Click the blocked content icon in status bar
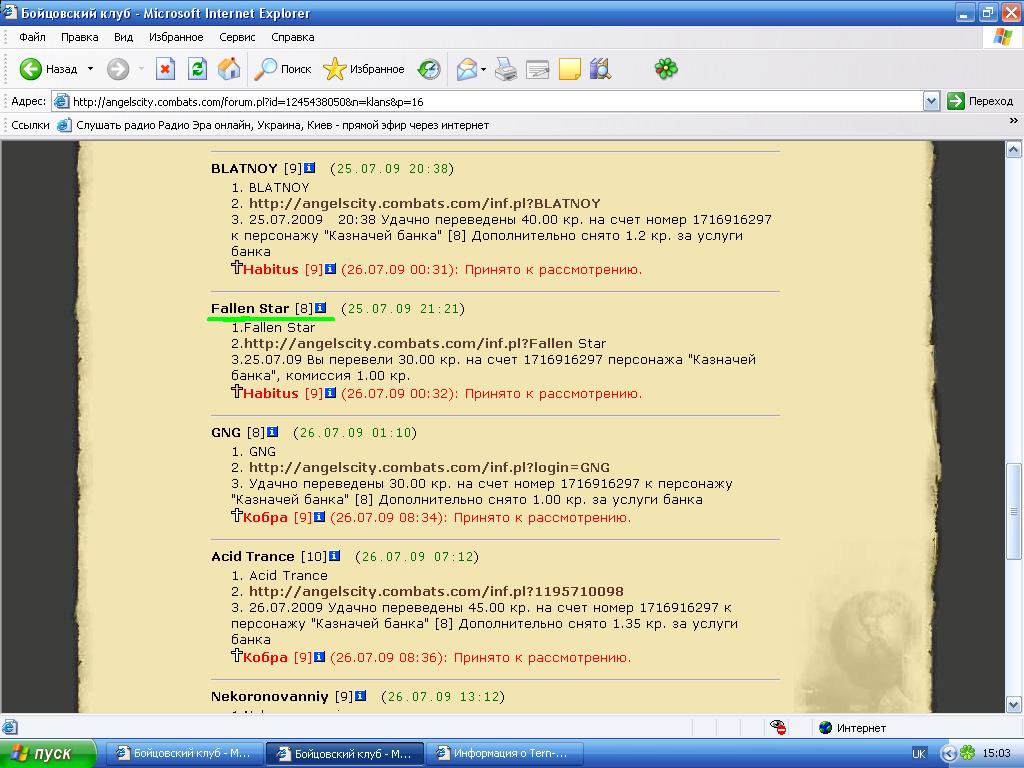This screenshot has width=1024, height=768. (x=778, y=727)
